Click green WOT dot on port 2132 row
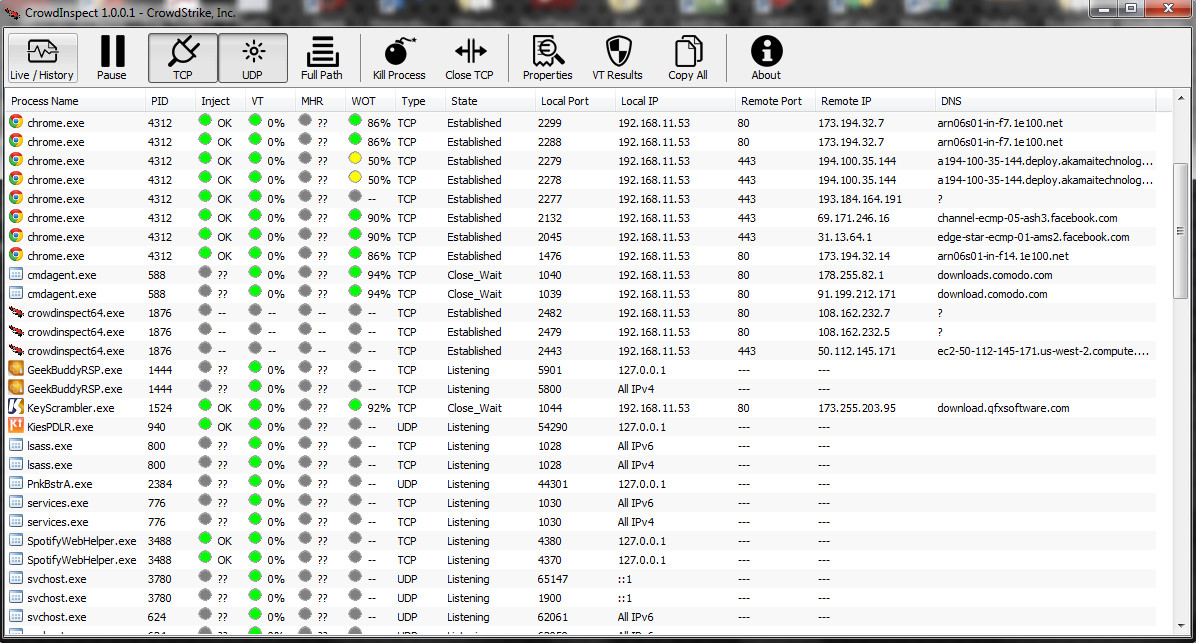This screenshot has height=643, width=1196. click(355, 216)
